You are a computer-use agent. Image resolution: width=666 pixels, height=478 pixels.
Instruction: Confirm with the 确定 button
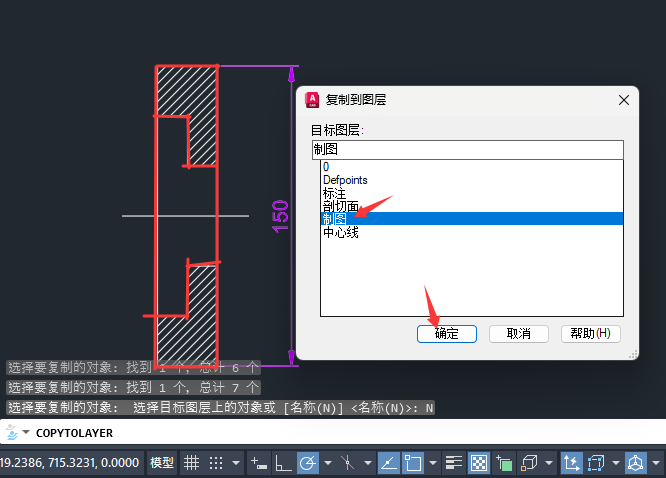point(446,334)
